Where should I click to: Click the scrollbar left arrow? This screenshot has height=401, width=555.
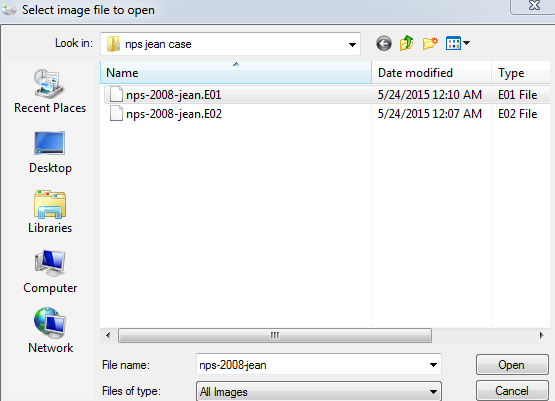pyautogui.click(x=108, y=335)
